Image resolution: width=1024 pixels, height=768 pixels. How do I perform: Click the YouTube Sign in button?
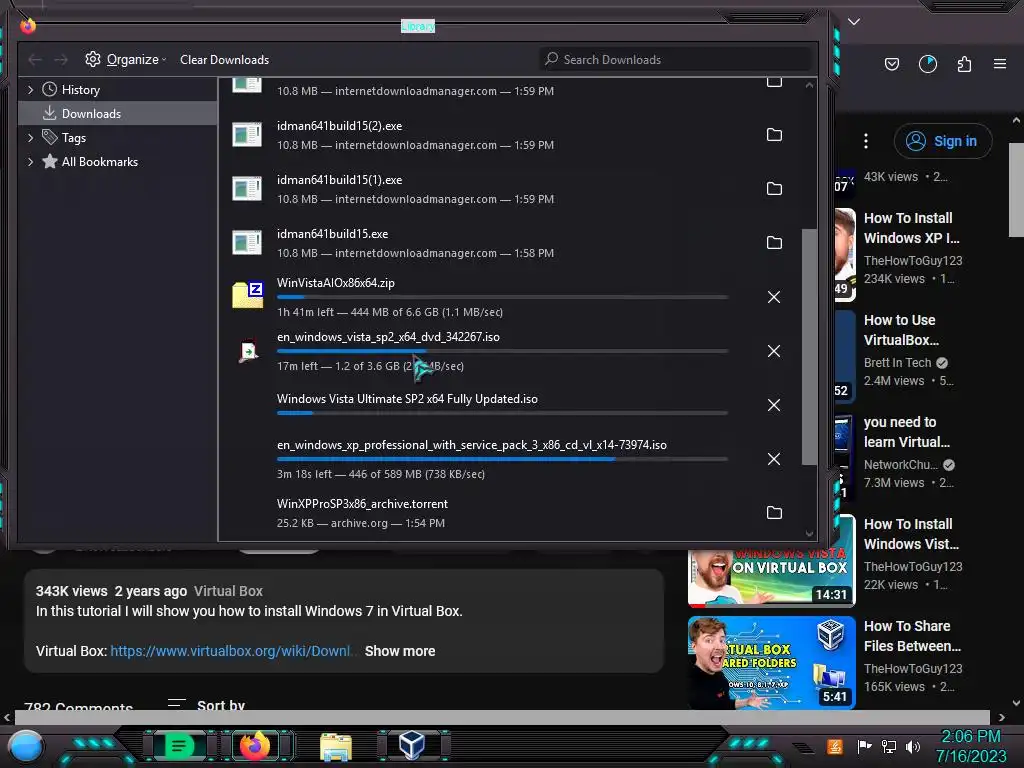(942, 141)
